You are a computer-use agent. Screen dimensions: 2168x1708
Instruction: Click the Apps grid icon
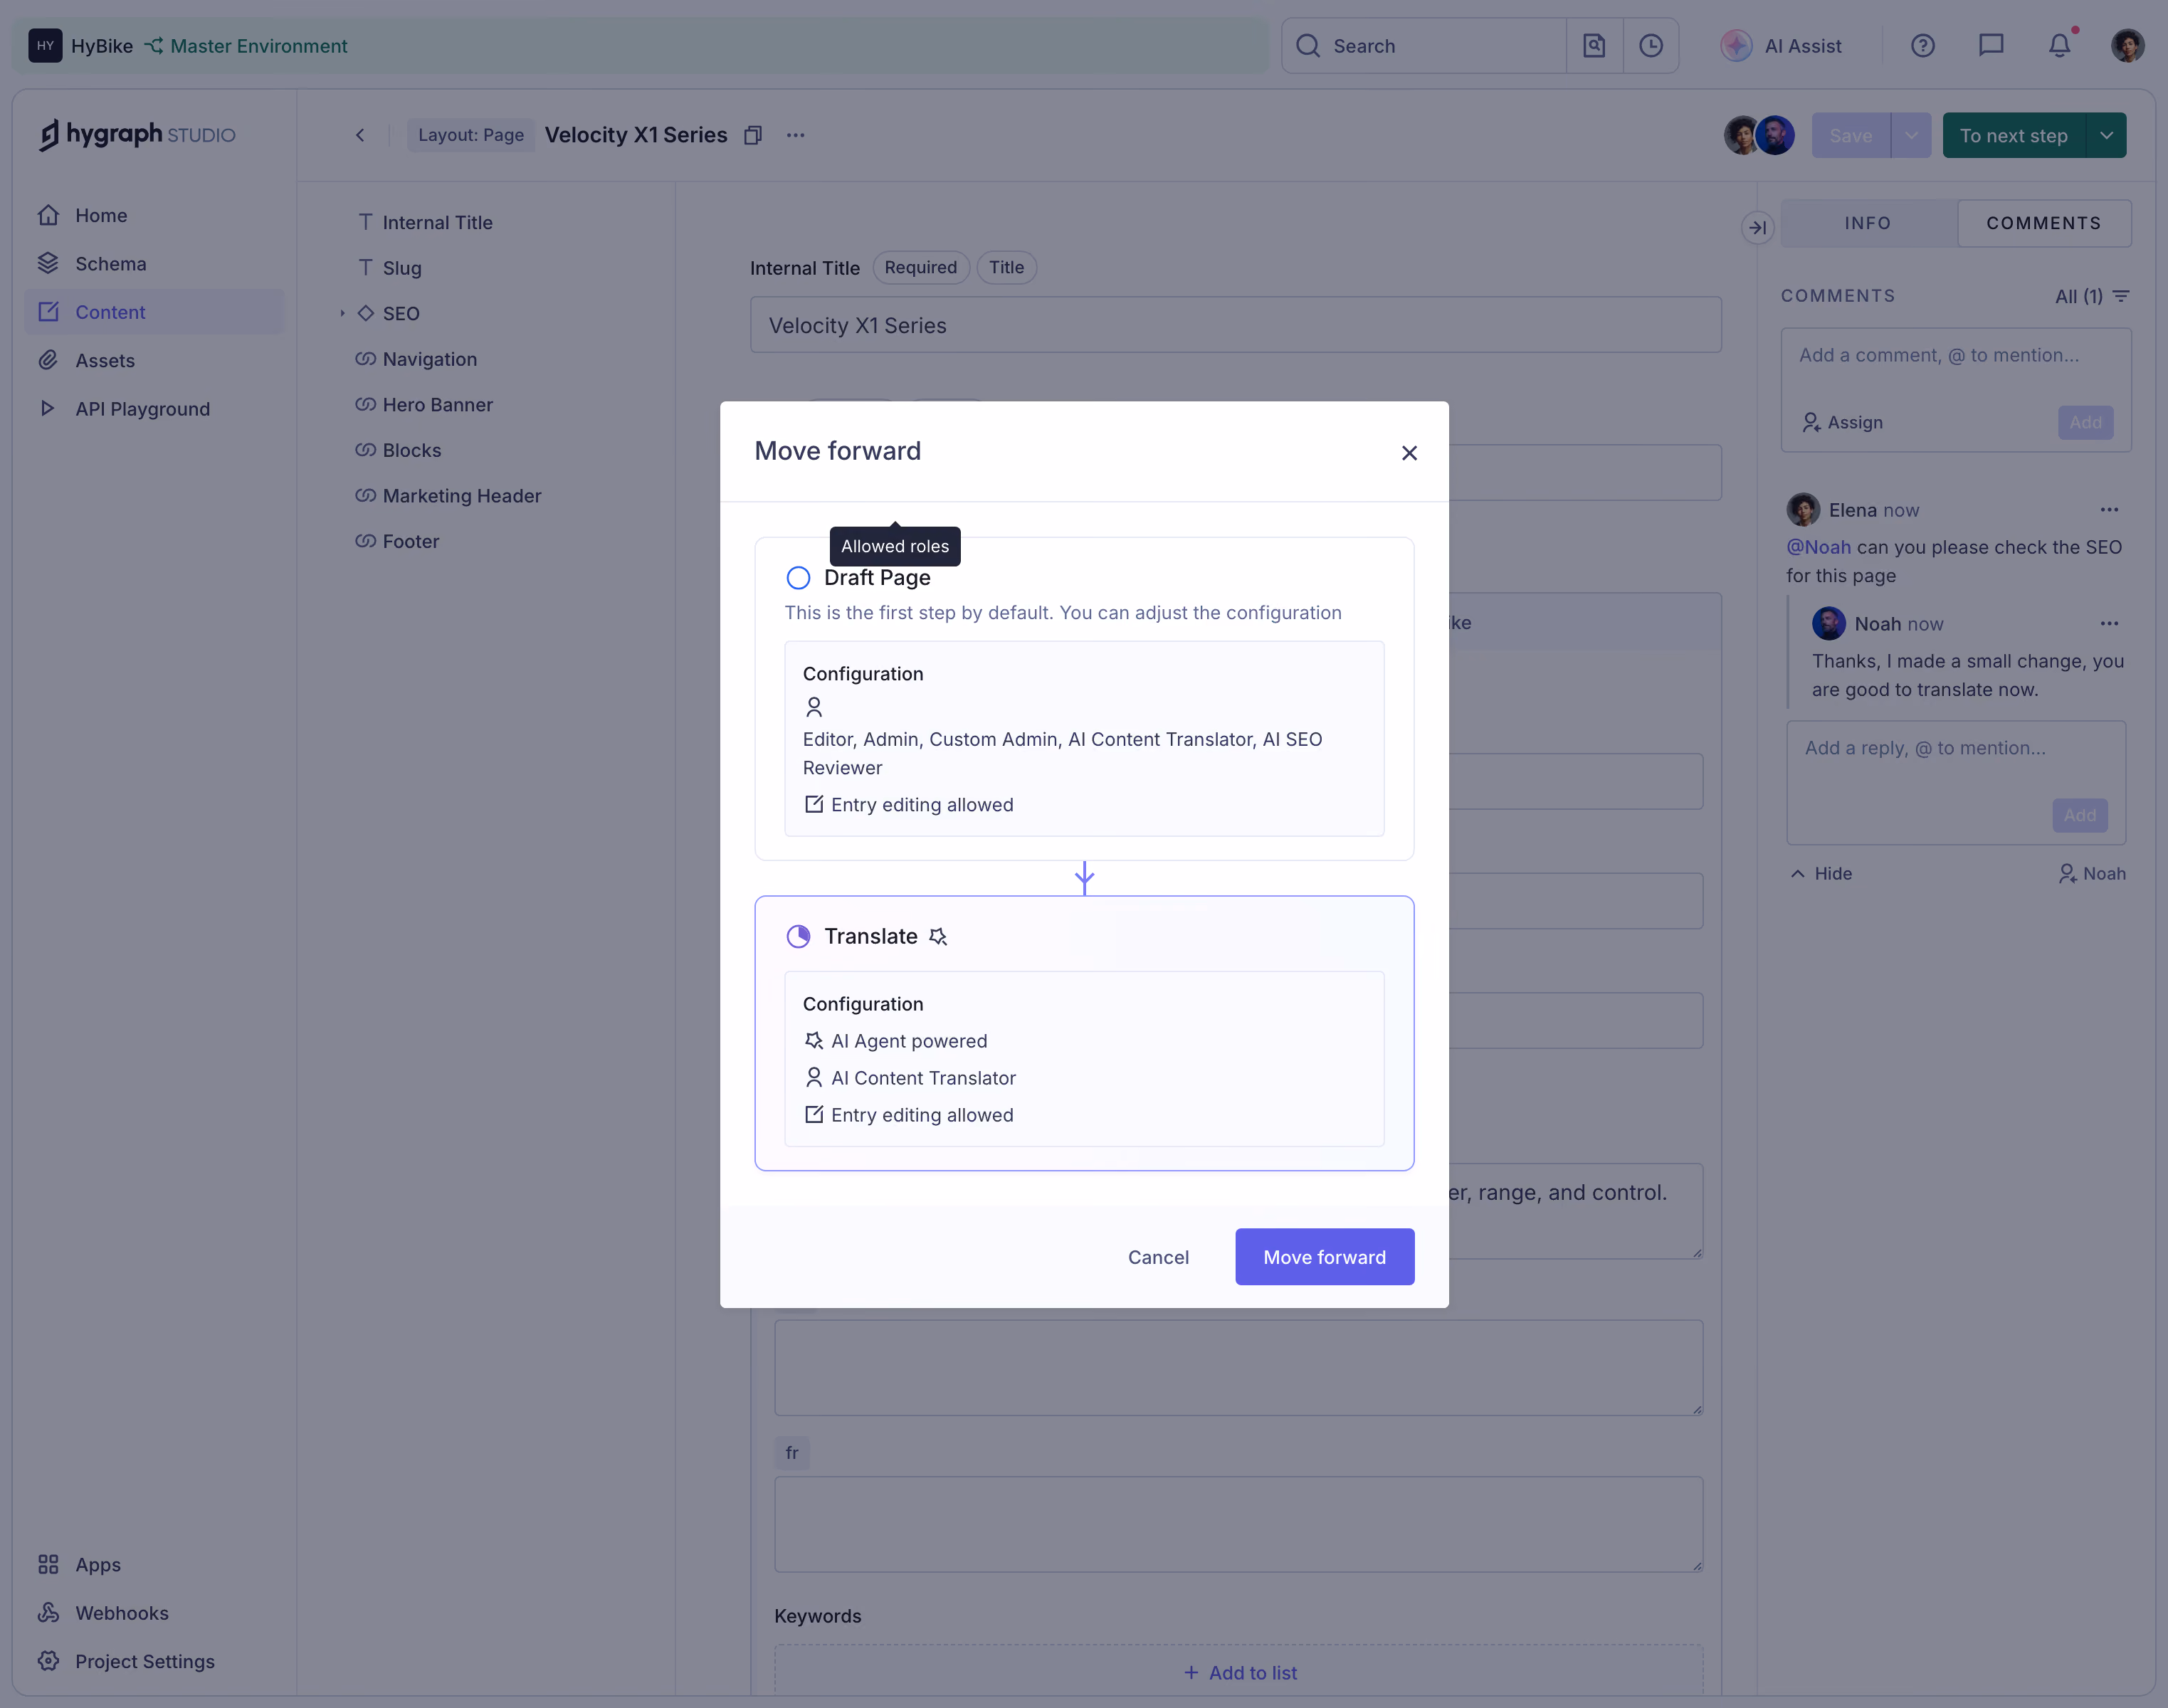48,1564
